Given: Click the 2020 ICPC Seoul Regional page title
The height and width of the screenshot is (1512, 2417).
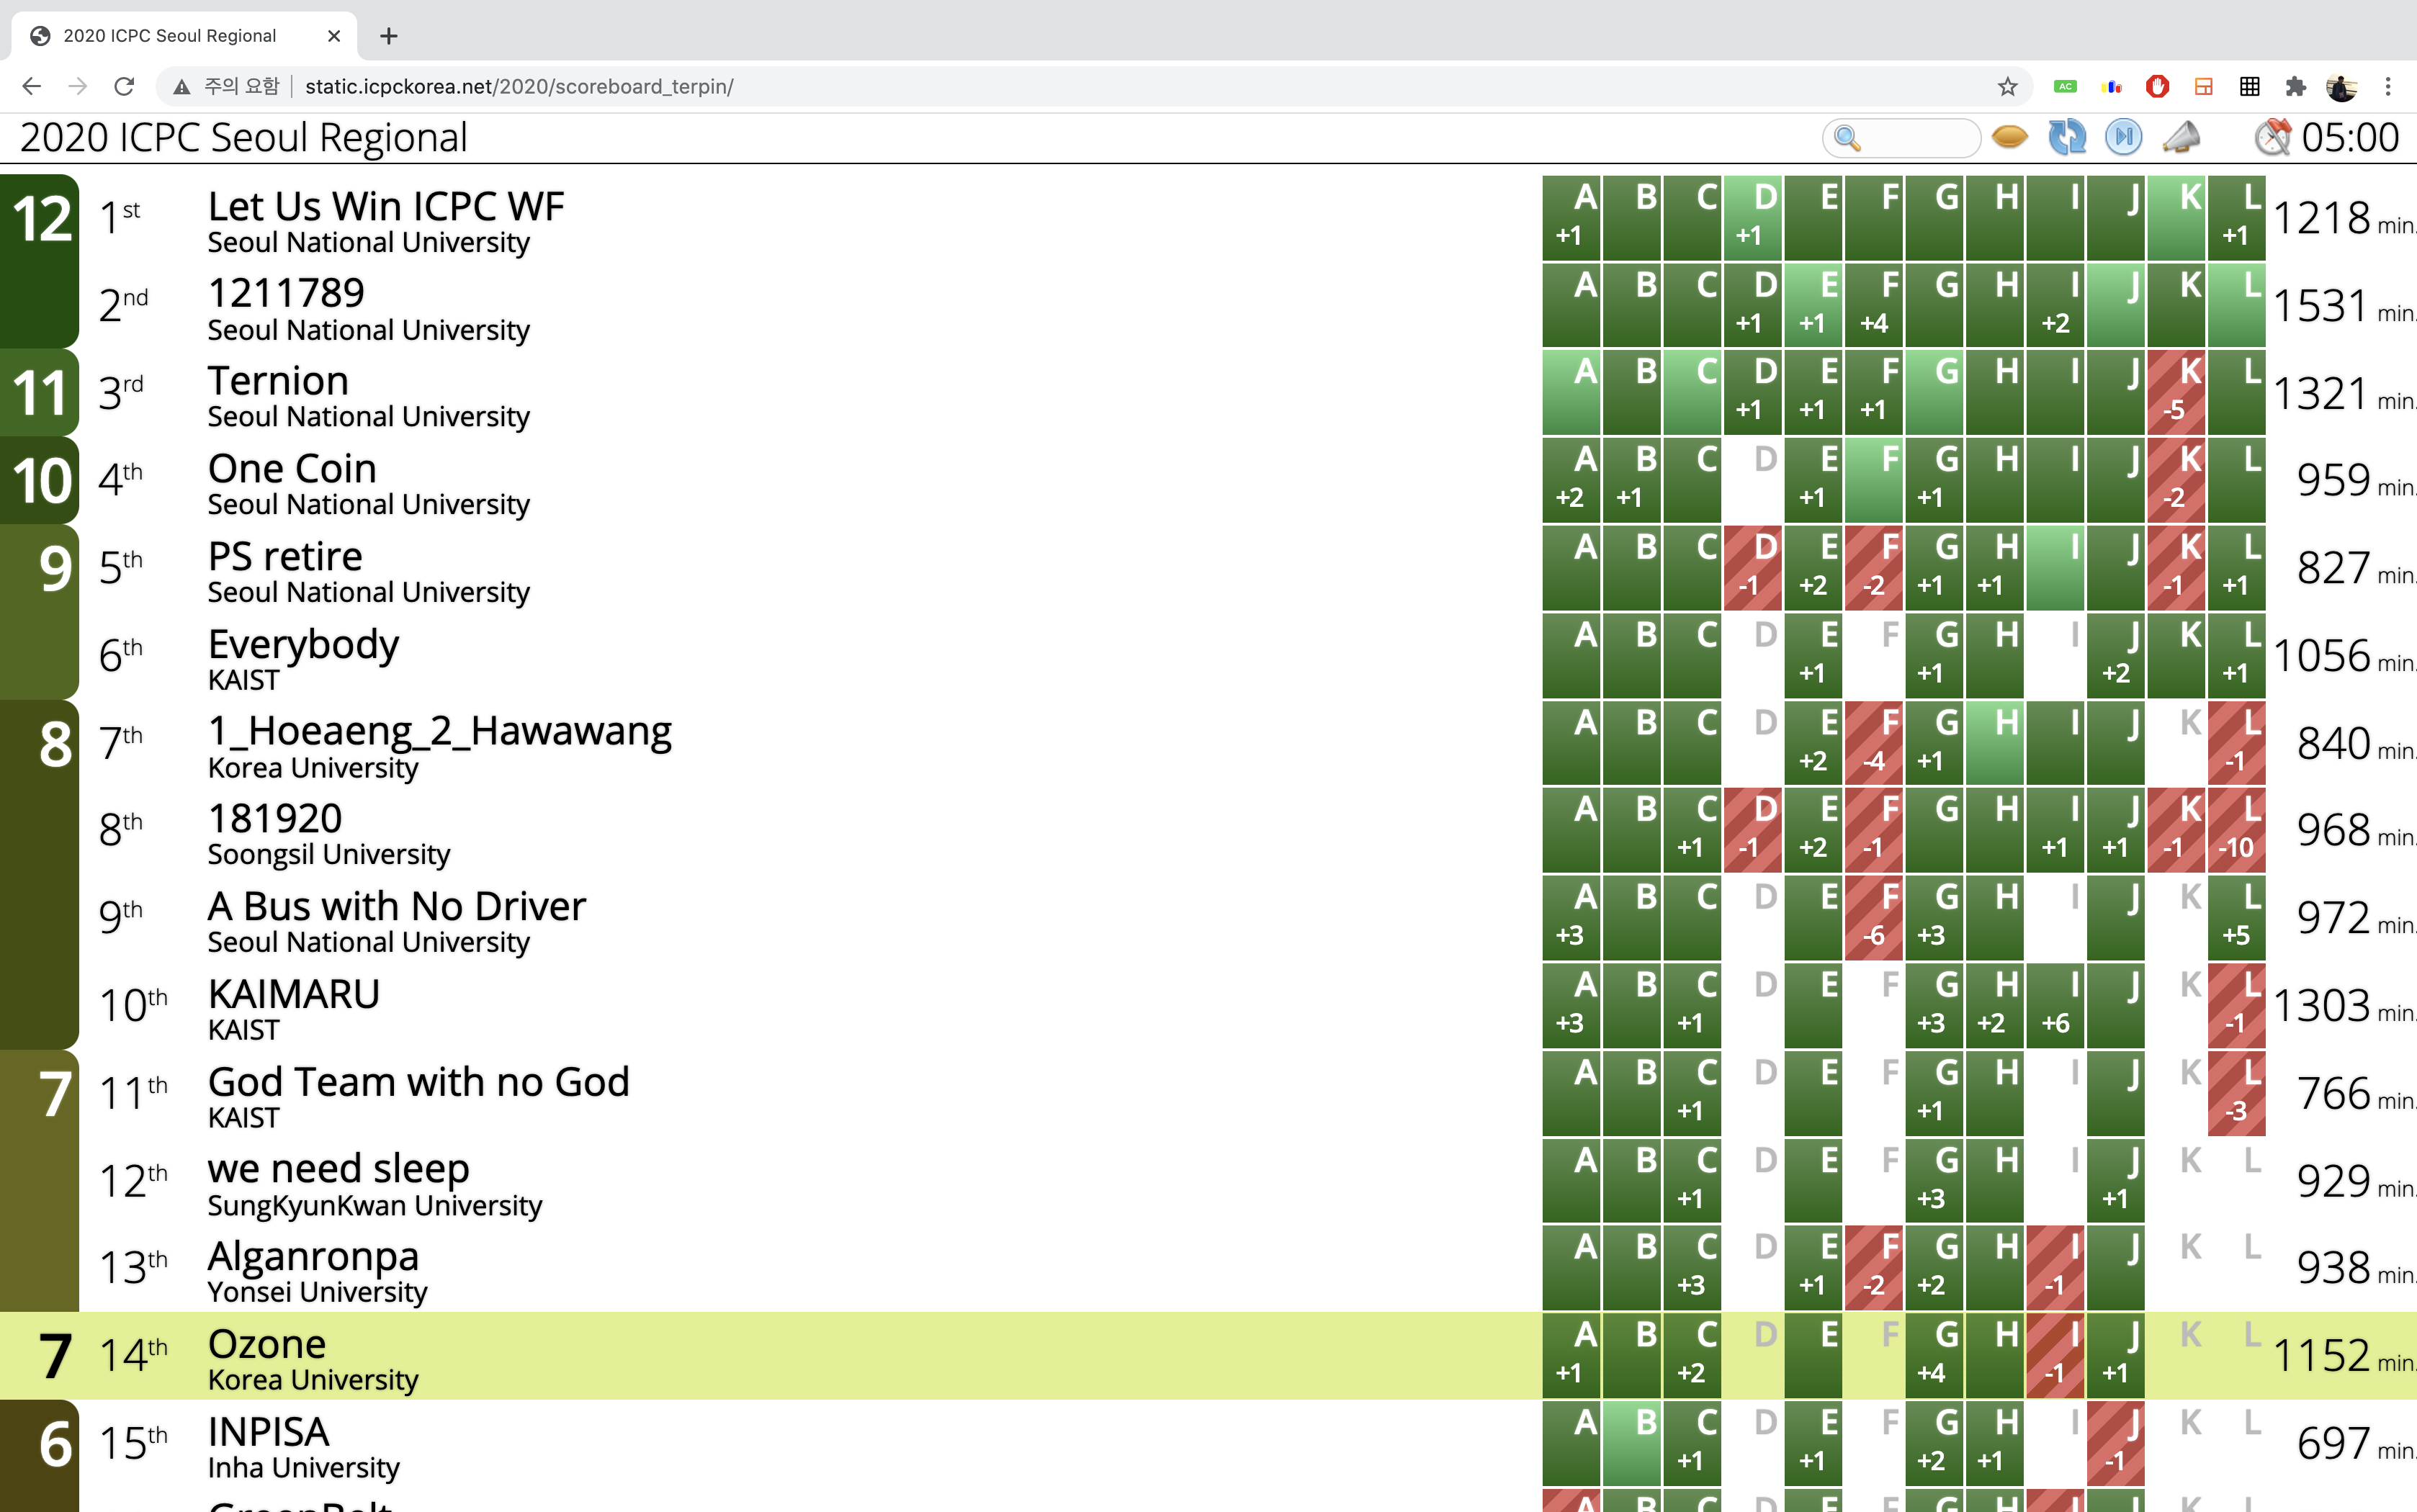Looking at the screenshot, I should pyautogui.click(x=244, y=137).
